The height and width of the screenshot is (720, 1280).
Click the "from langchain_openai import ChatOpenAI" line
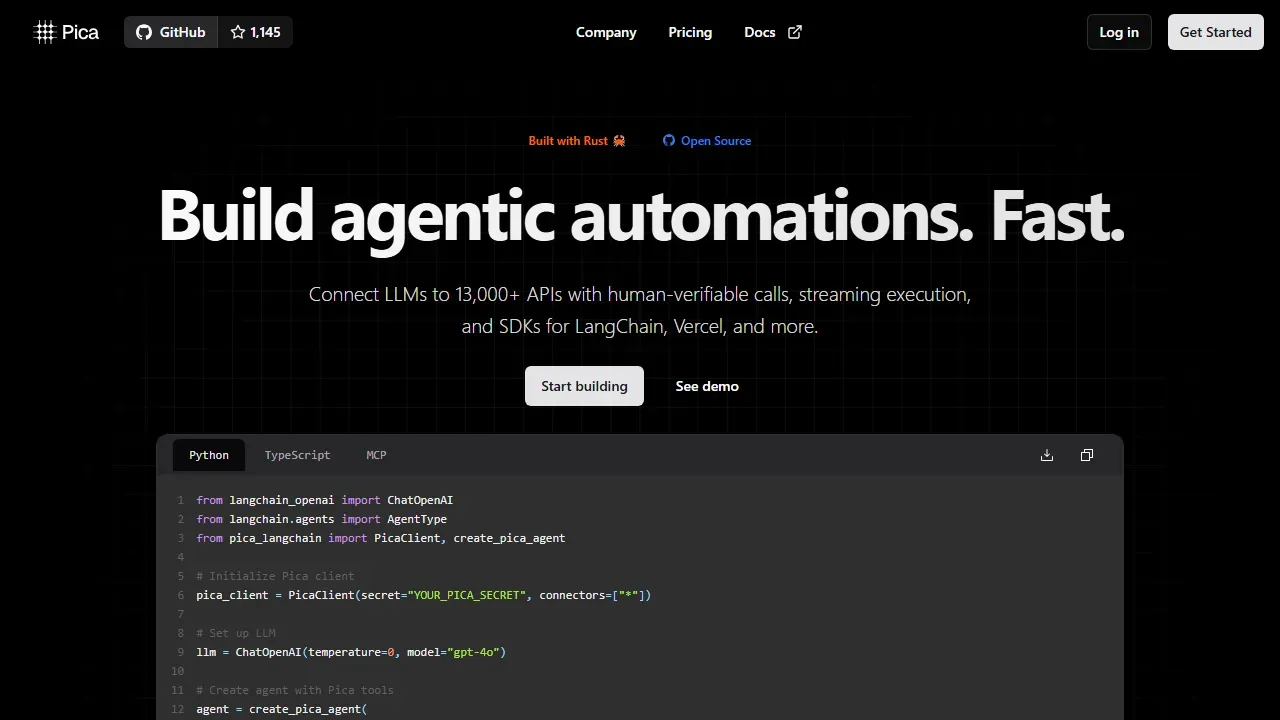[325, 500]
